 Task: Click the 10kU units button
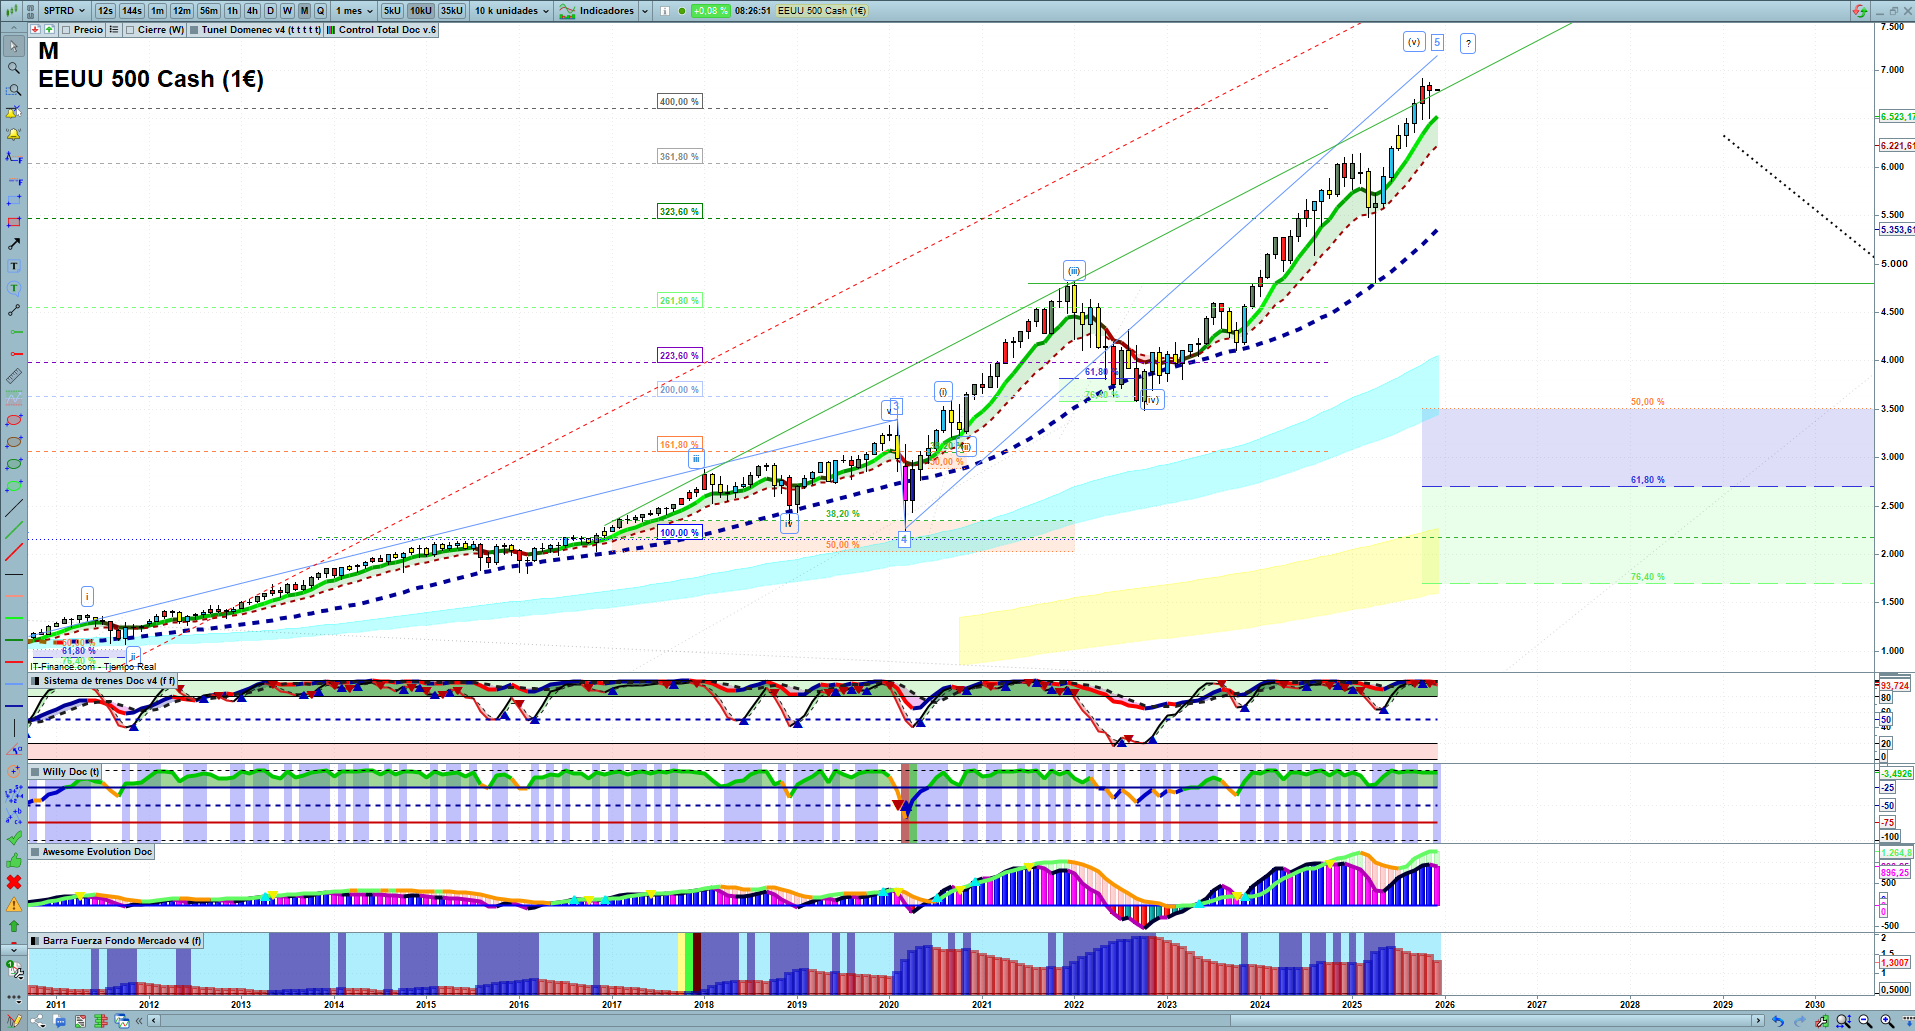[421, 11]
